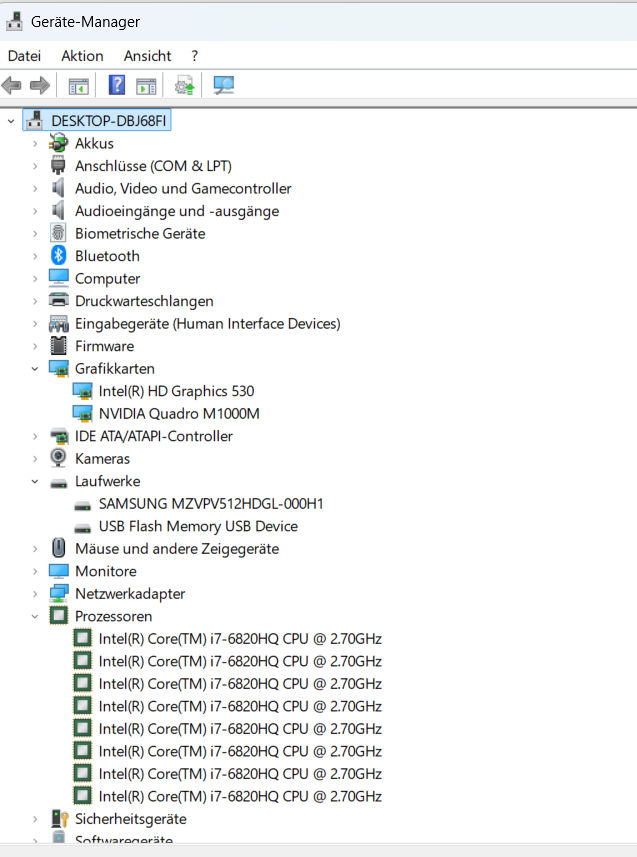
Task: Click the Forward arrow toolbar icon
Action: coord(40,85)
